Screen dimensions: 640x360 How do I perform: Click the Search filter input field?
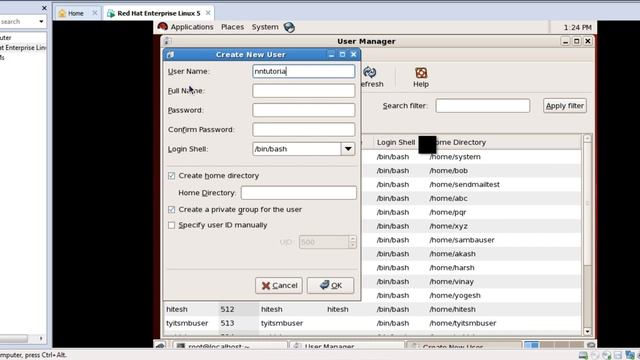(482, 106)
